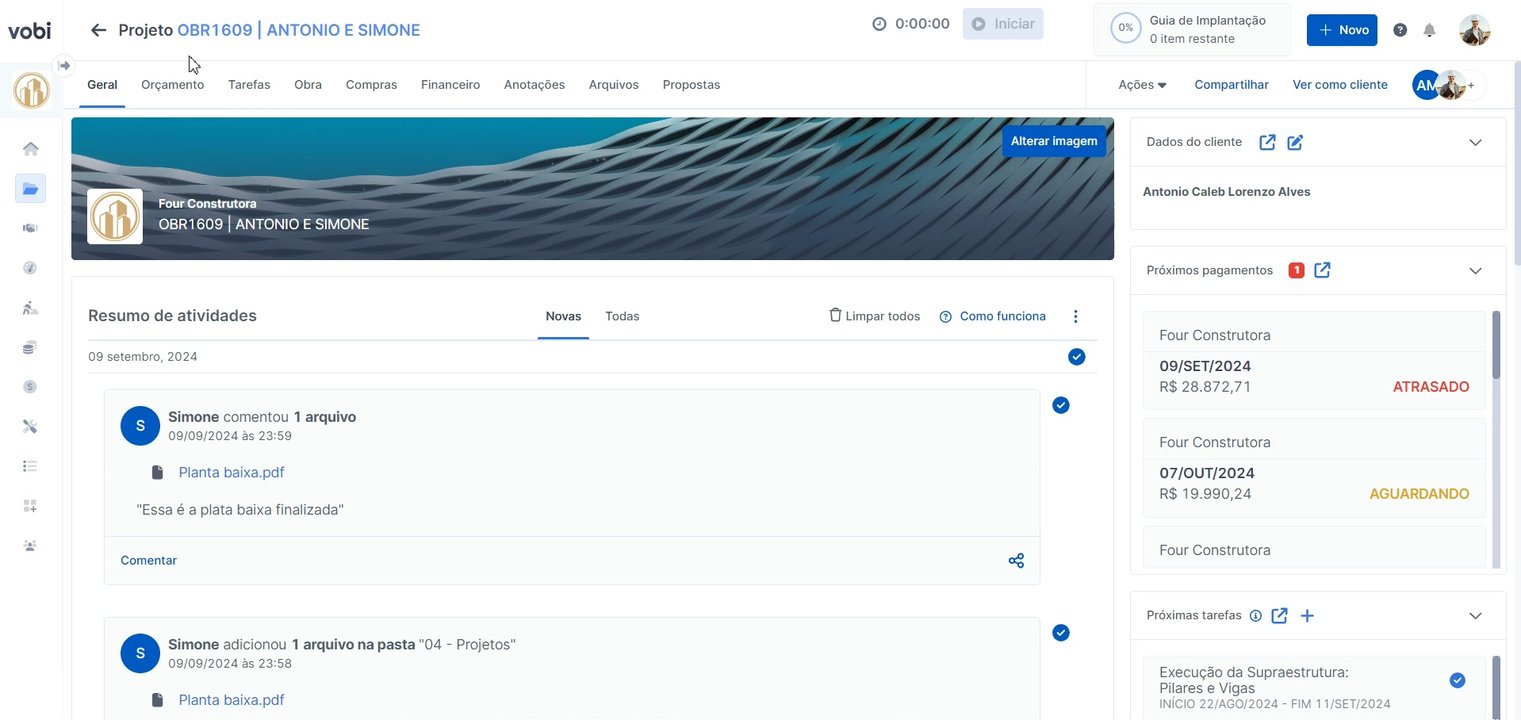Collapse the Dados do cliente panel
Screen dimensions: 1521x720
click(x=1475, y=142)
